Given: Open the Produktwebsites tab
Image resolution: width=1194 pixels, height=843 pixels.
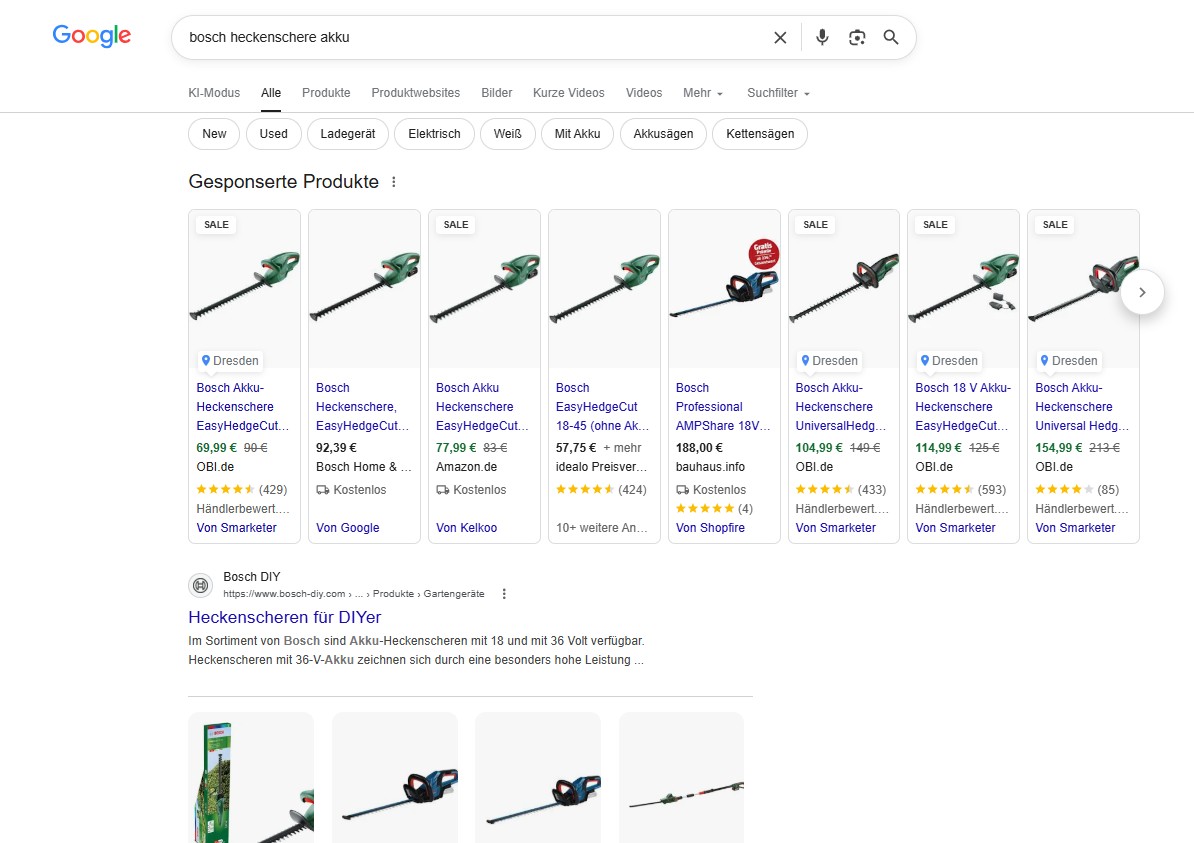Looking at the screenshot, I should pos(416,93).
